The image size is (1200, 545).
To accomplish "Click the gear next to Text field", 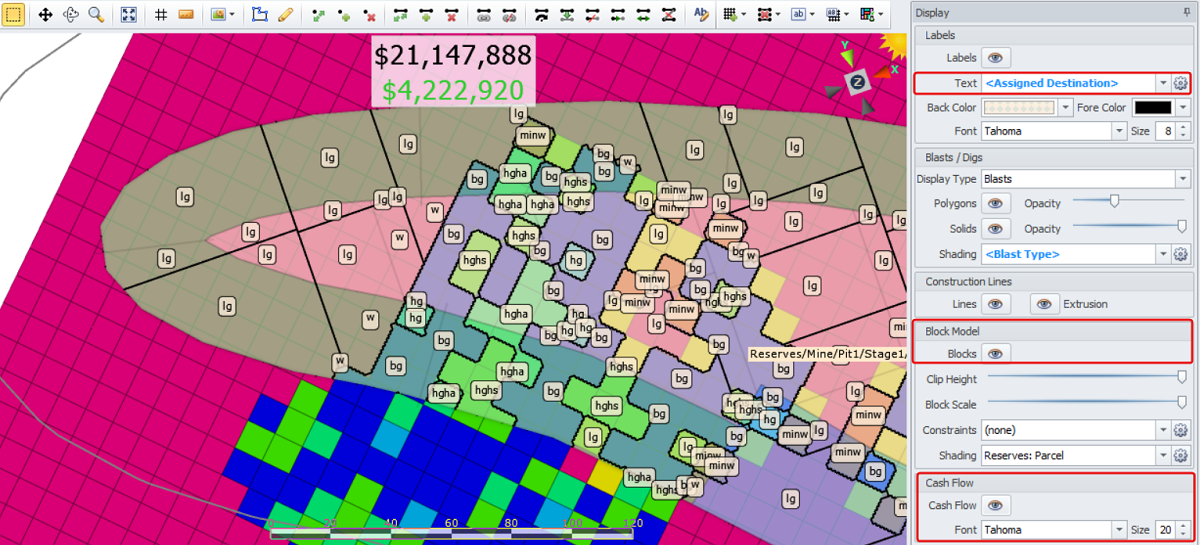I will (x=1180, y=83).
